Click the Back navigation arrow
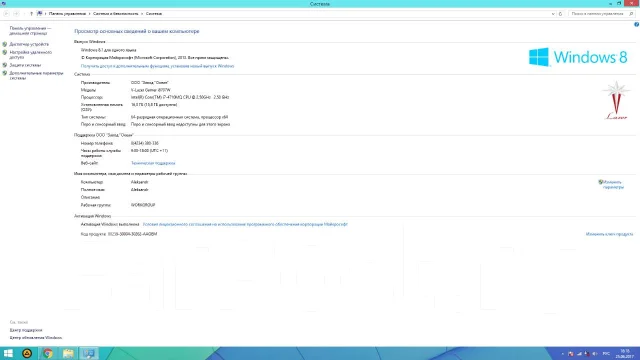This screenshot has width=640, height=360. (x=6, y=14)
